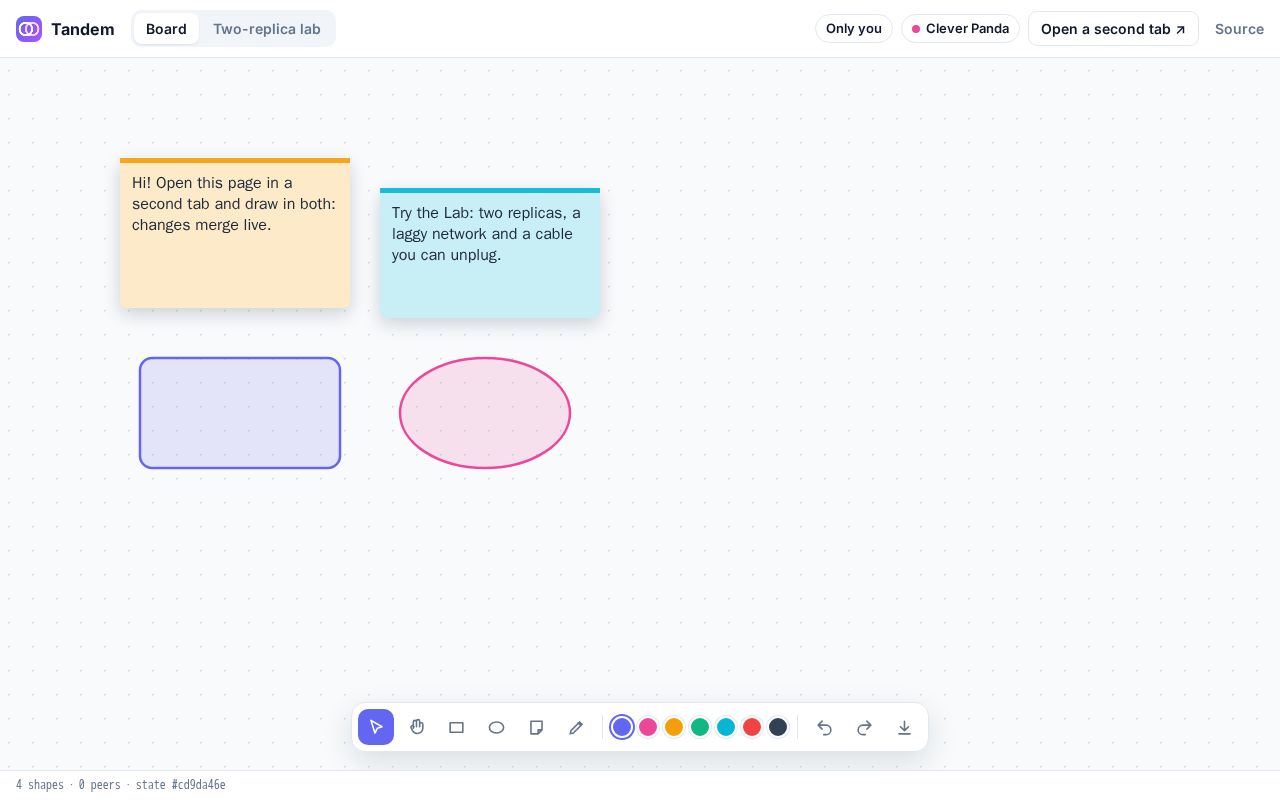Download the board export

[x=904, y=727]
